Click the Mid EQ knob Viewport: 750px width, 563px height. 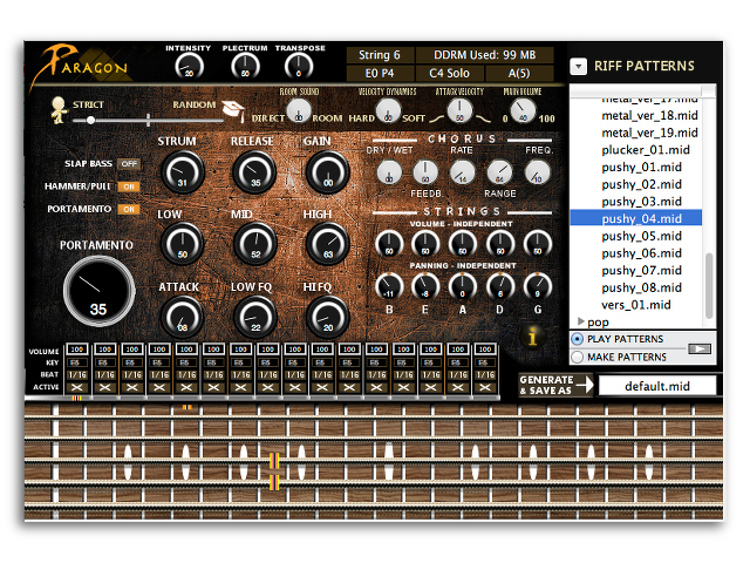pos(255,244)
